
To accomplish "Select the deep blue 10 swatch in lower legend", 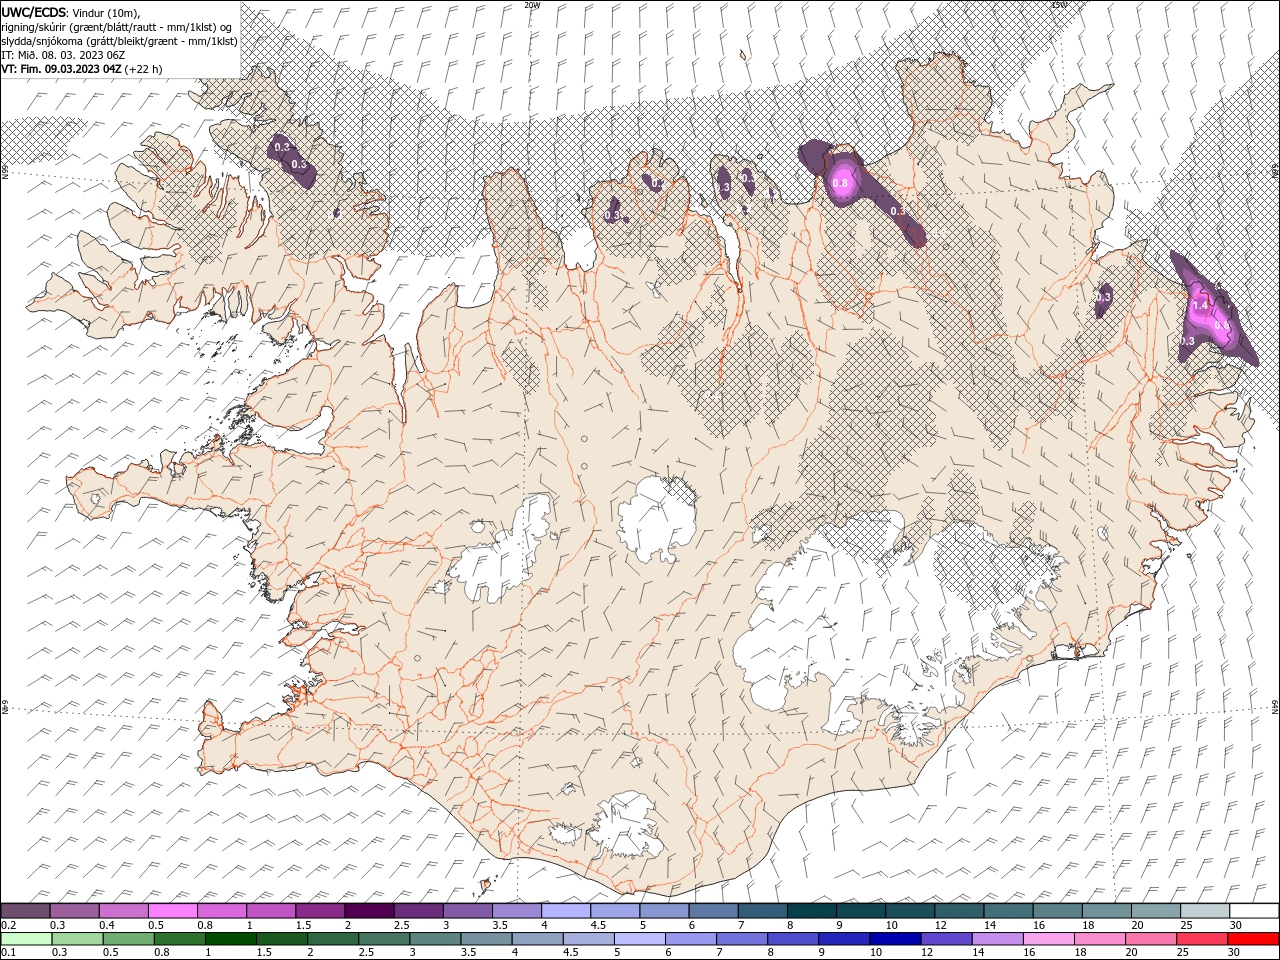I will 895,939.
